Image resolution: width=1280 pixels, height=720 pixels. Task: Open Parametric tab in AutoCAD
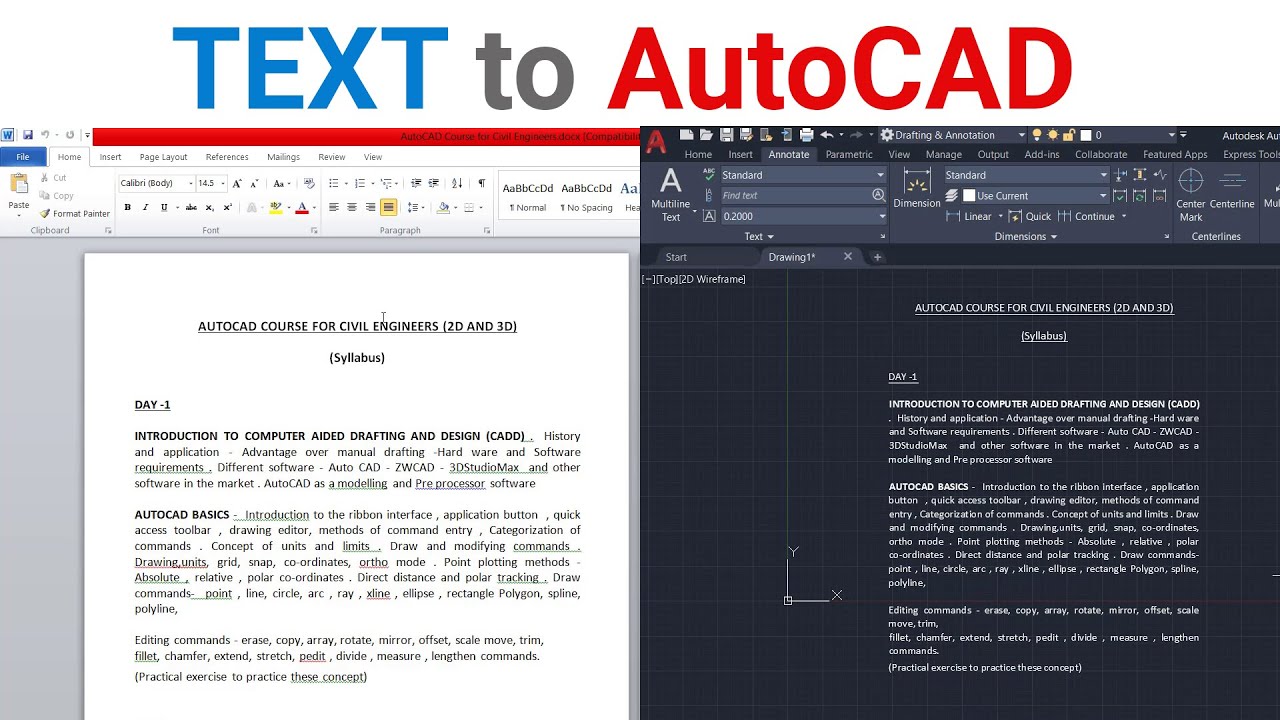coord(849,154)
